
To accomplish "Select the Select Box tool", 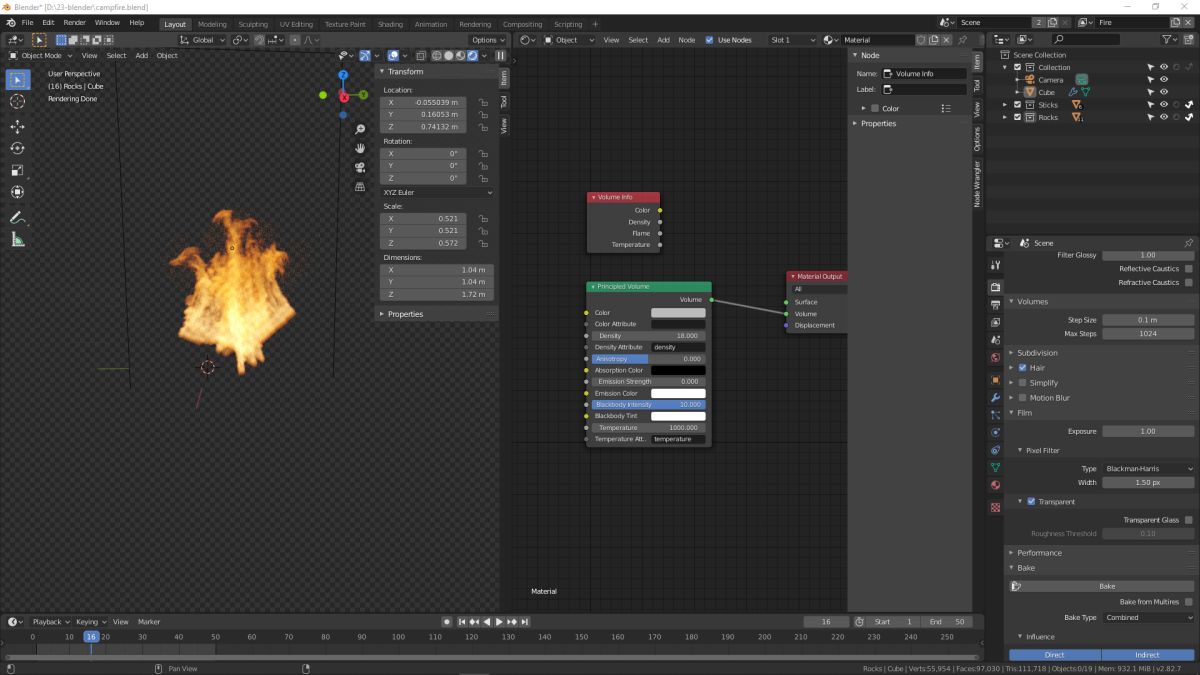I will coord(17,79).
